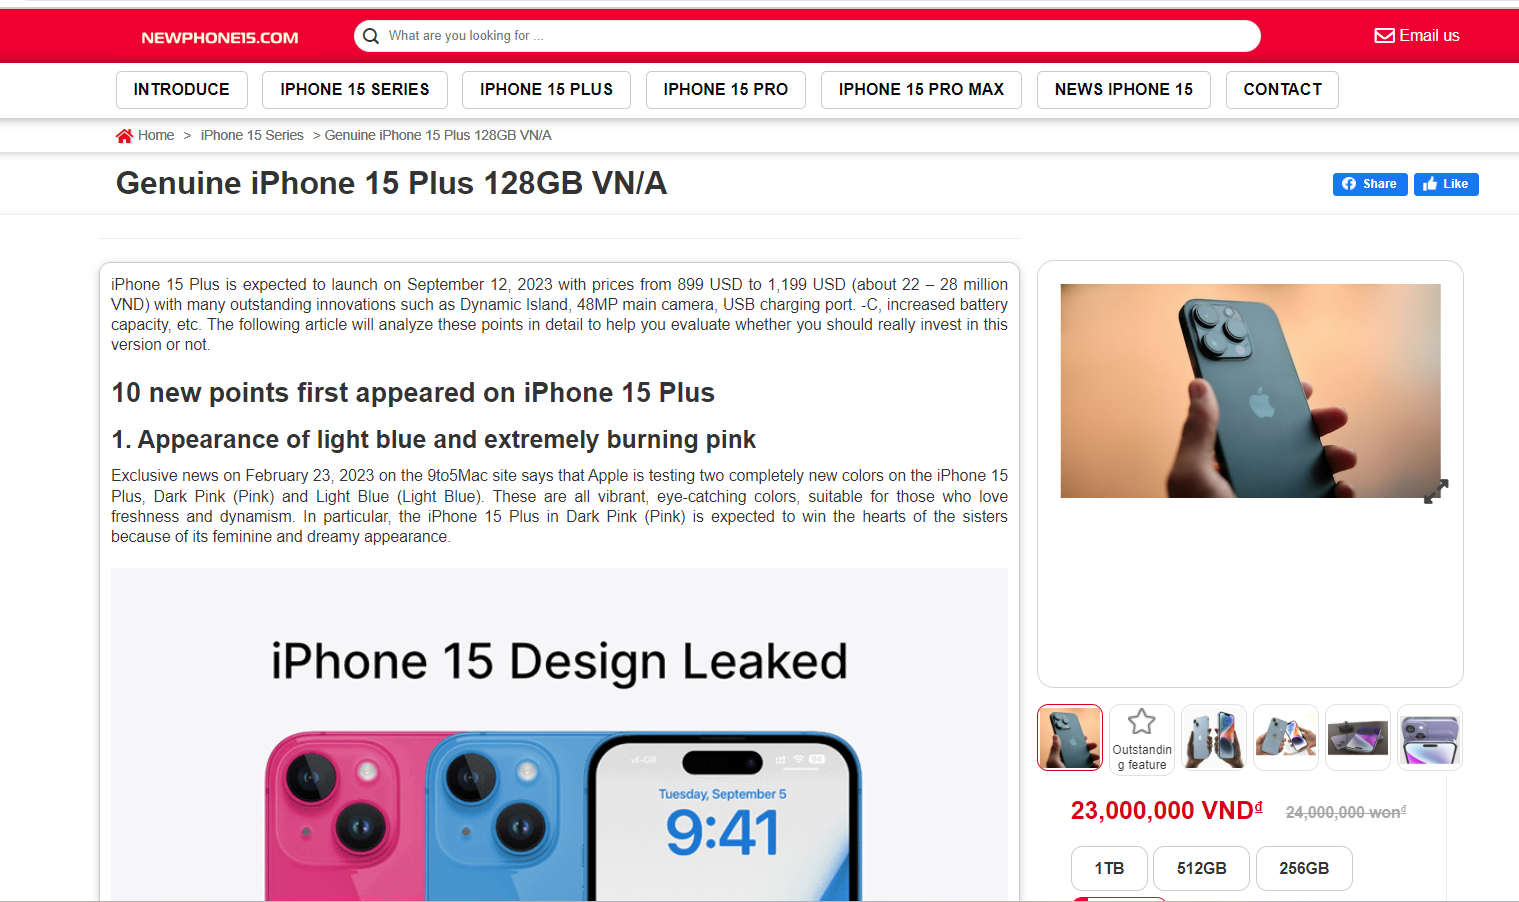
Task: Go to the Contact page
Action: 1282,90
